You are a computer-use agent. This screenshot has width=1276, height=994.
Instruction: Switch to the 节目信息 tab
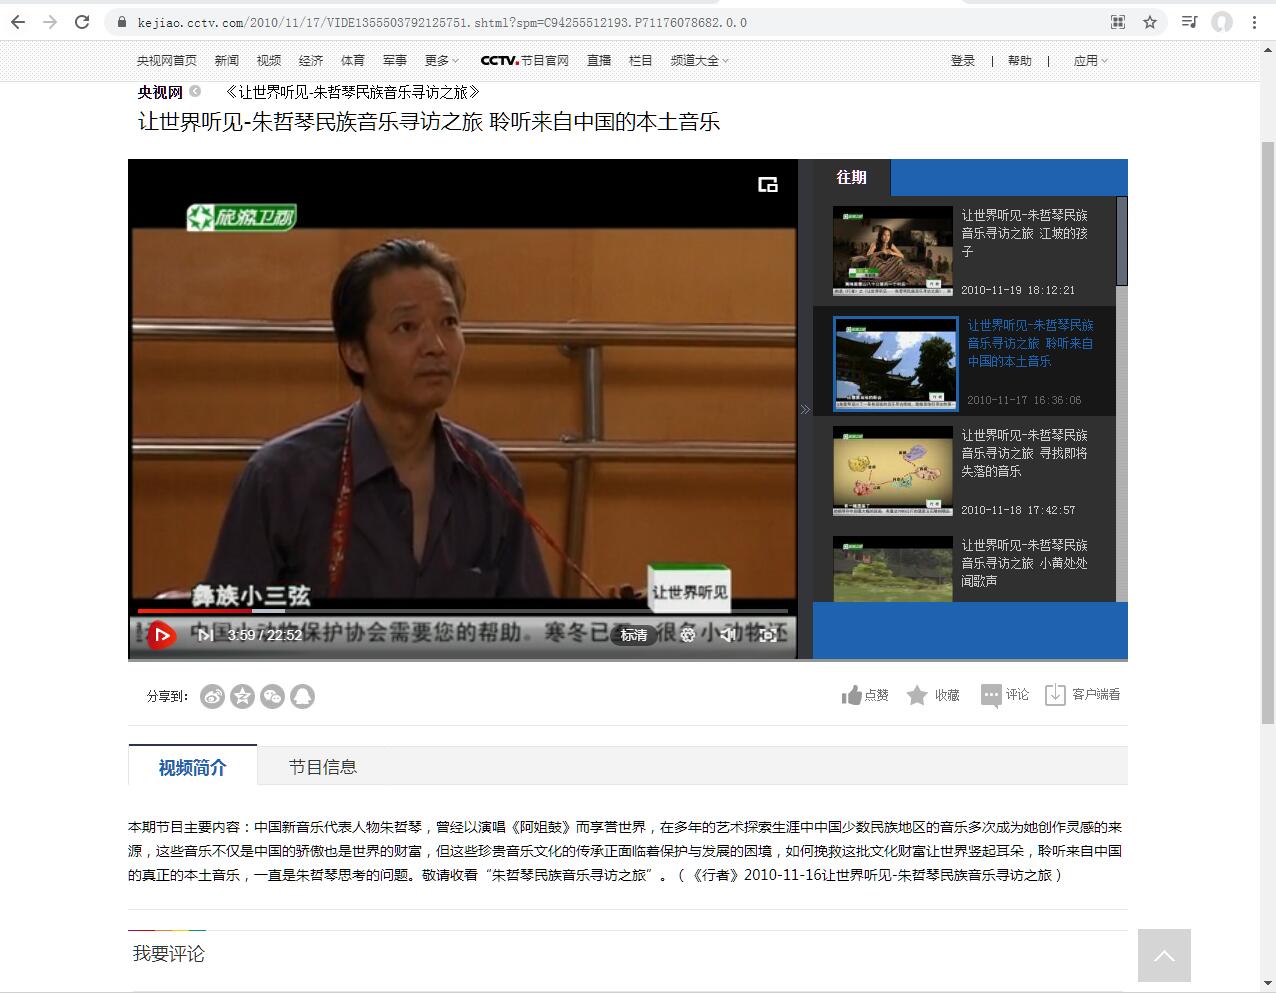[x=322, y=767]
